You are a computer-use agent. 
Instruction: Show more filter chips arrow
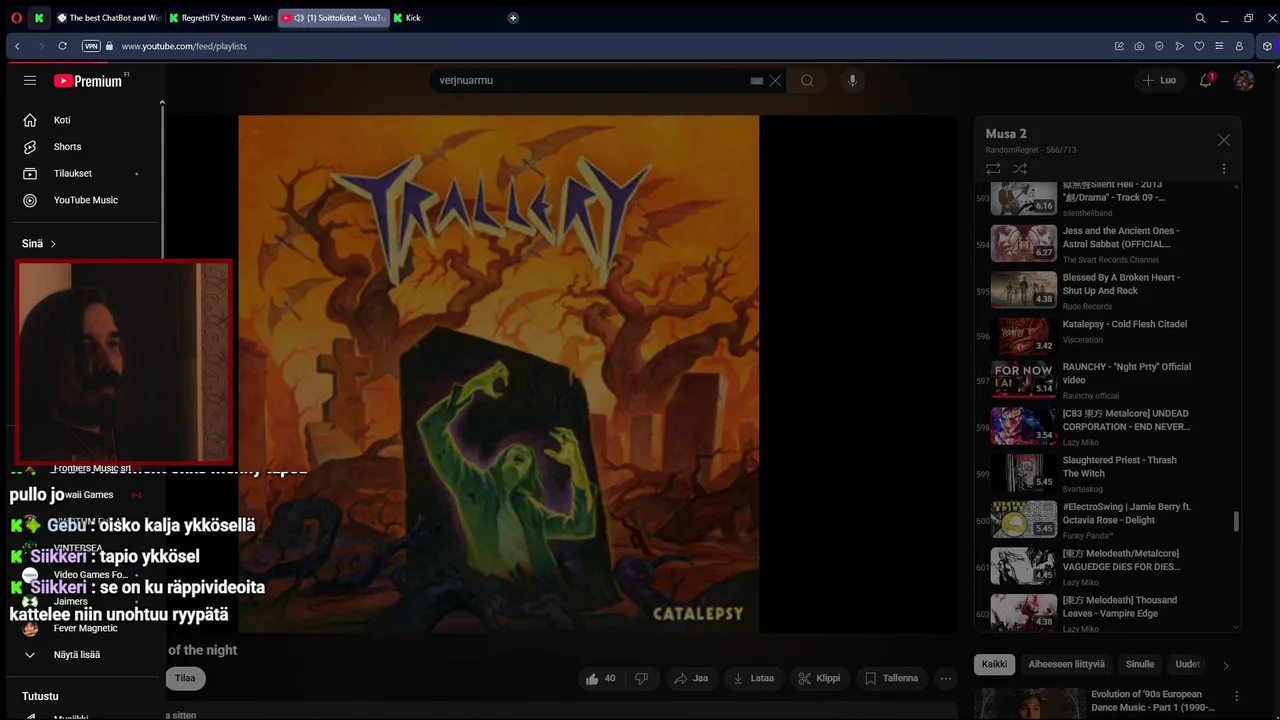point(1226,665)
